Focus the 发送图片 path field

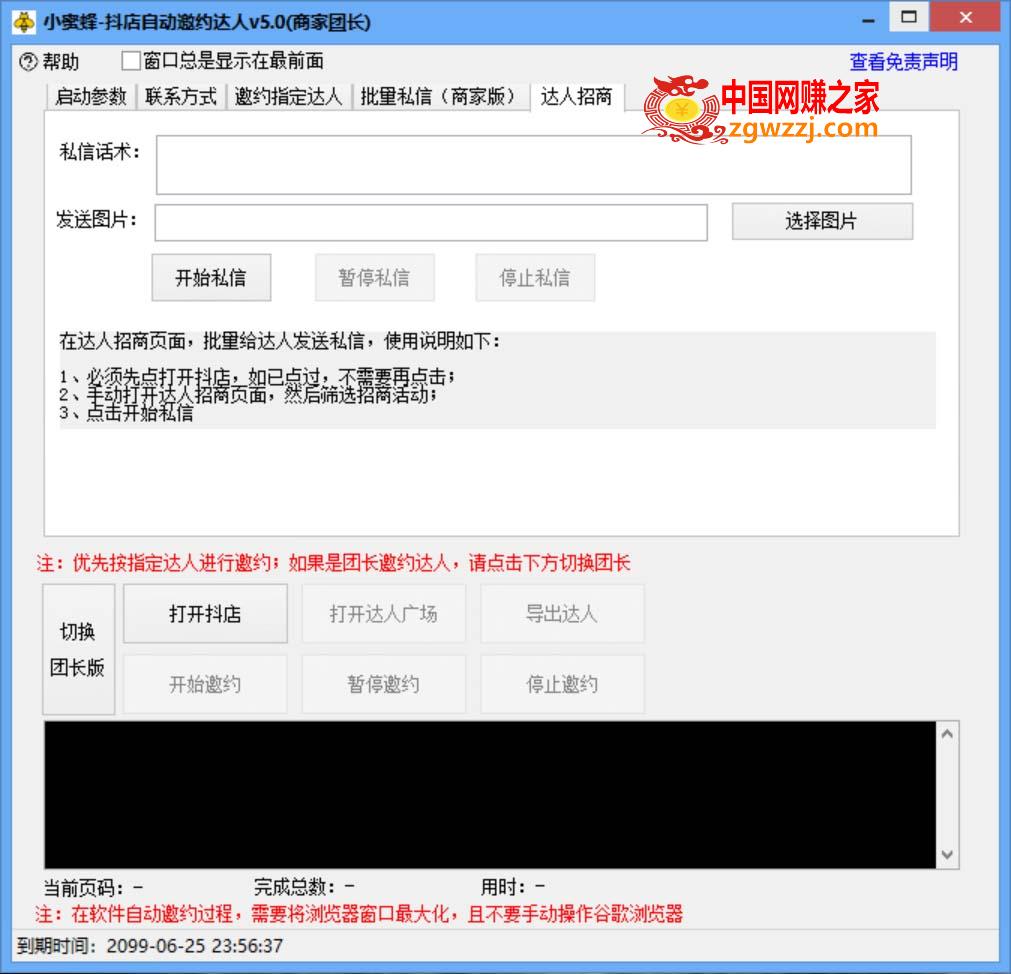click(x=431, y=222)
